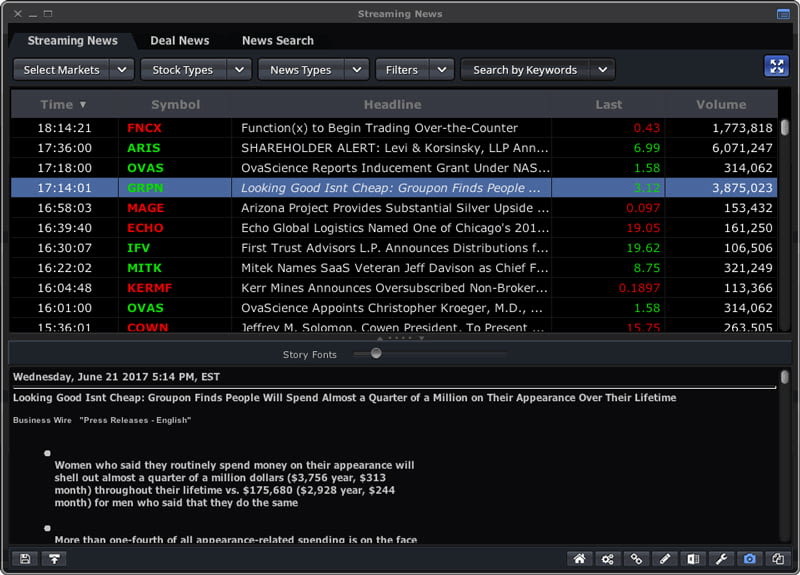
Task: Click the duplicate window icon
Action: point(778,559)
